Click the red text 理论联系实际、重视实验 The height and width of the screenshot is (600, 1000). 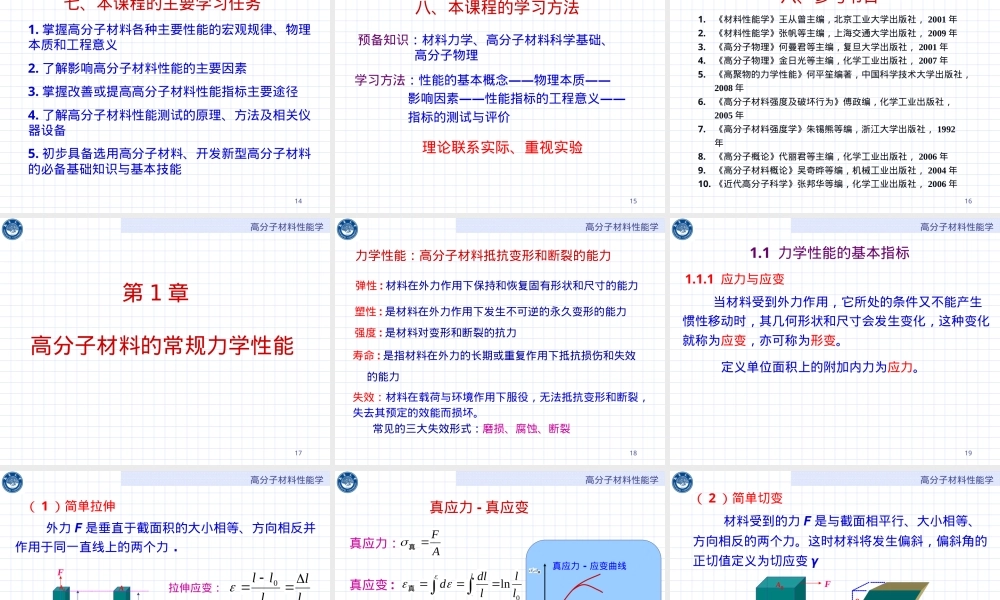503,147
